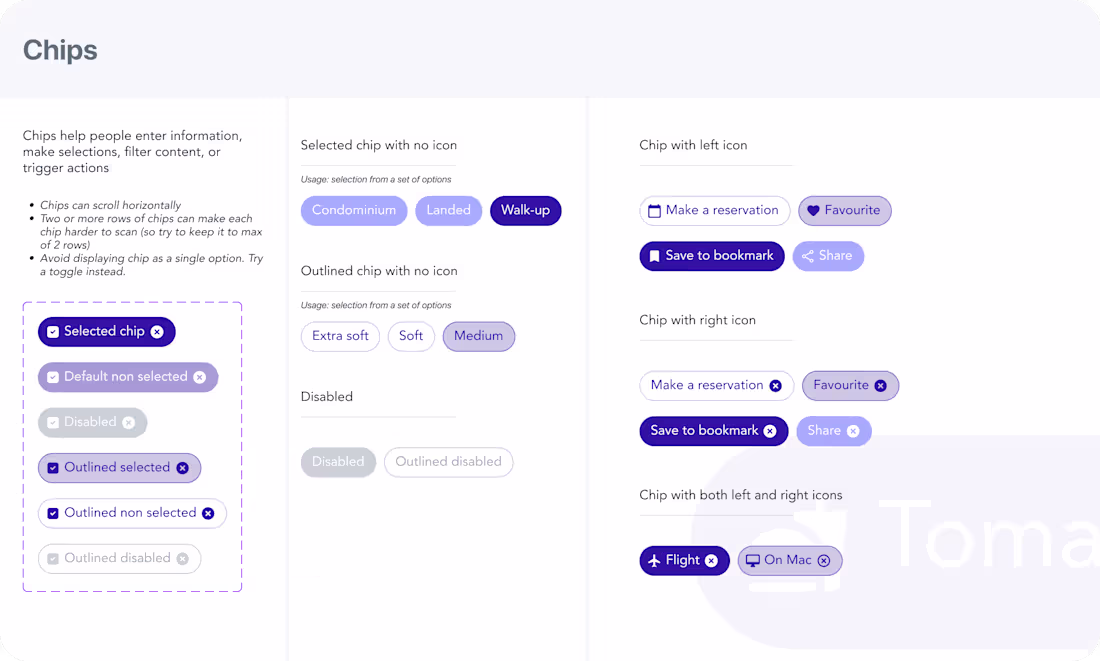
Task: Click the monitor icon on the On Mac chip
Action: tap(752, 560)
